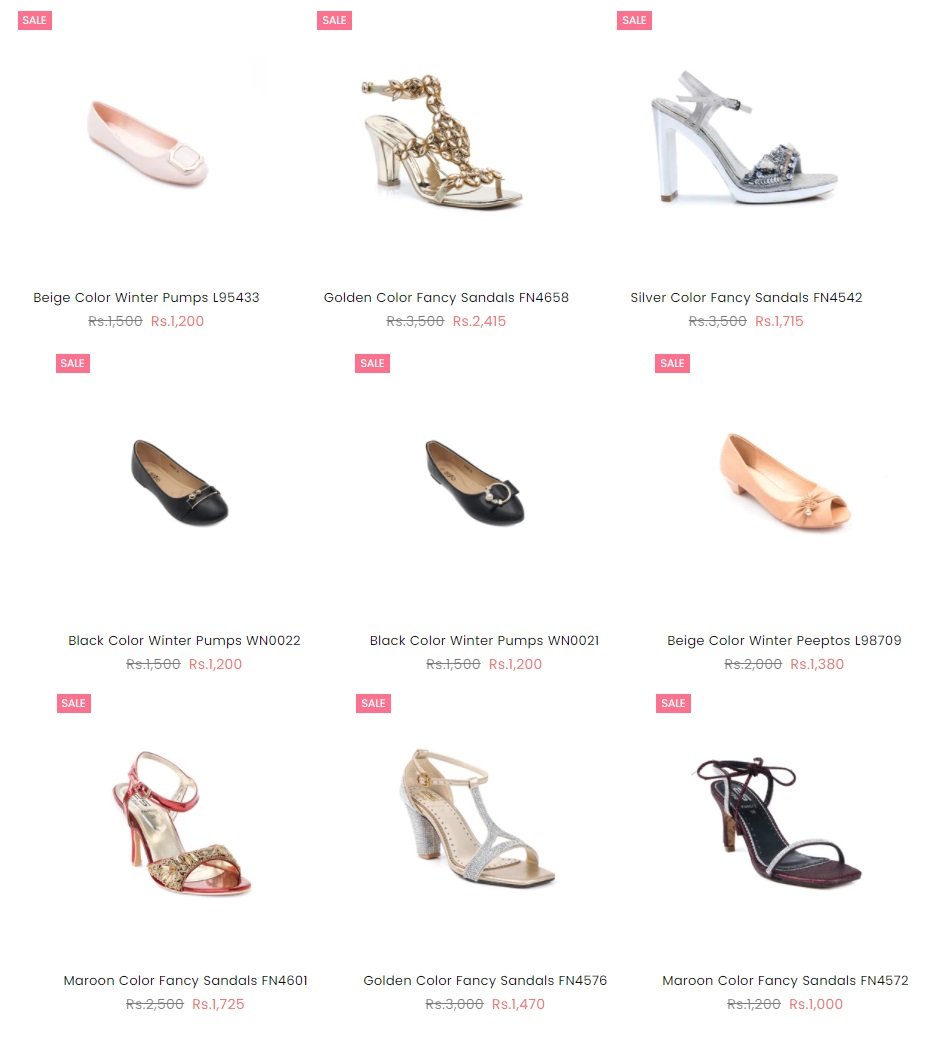Click the SALE badge on maroon FN4572 sandals
This screenshot has height=1047, width=941.
click(673, 703)
